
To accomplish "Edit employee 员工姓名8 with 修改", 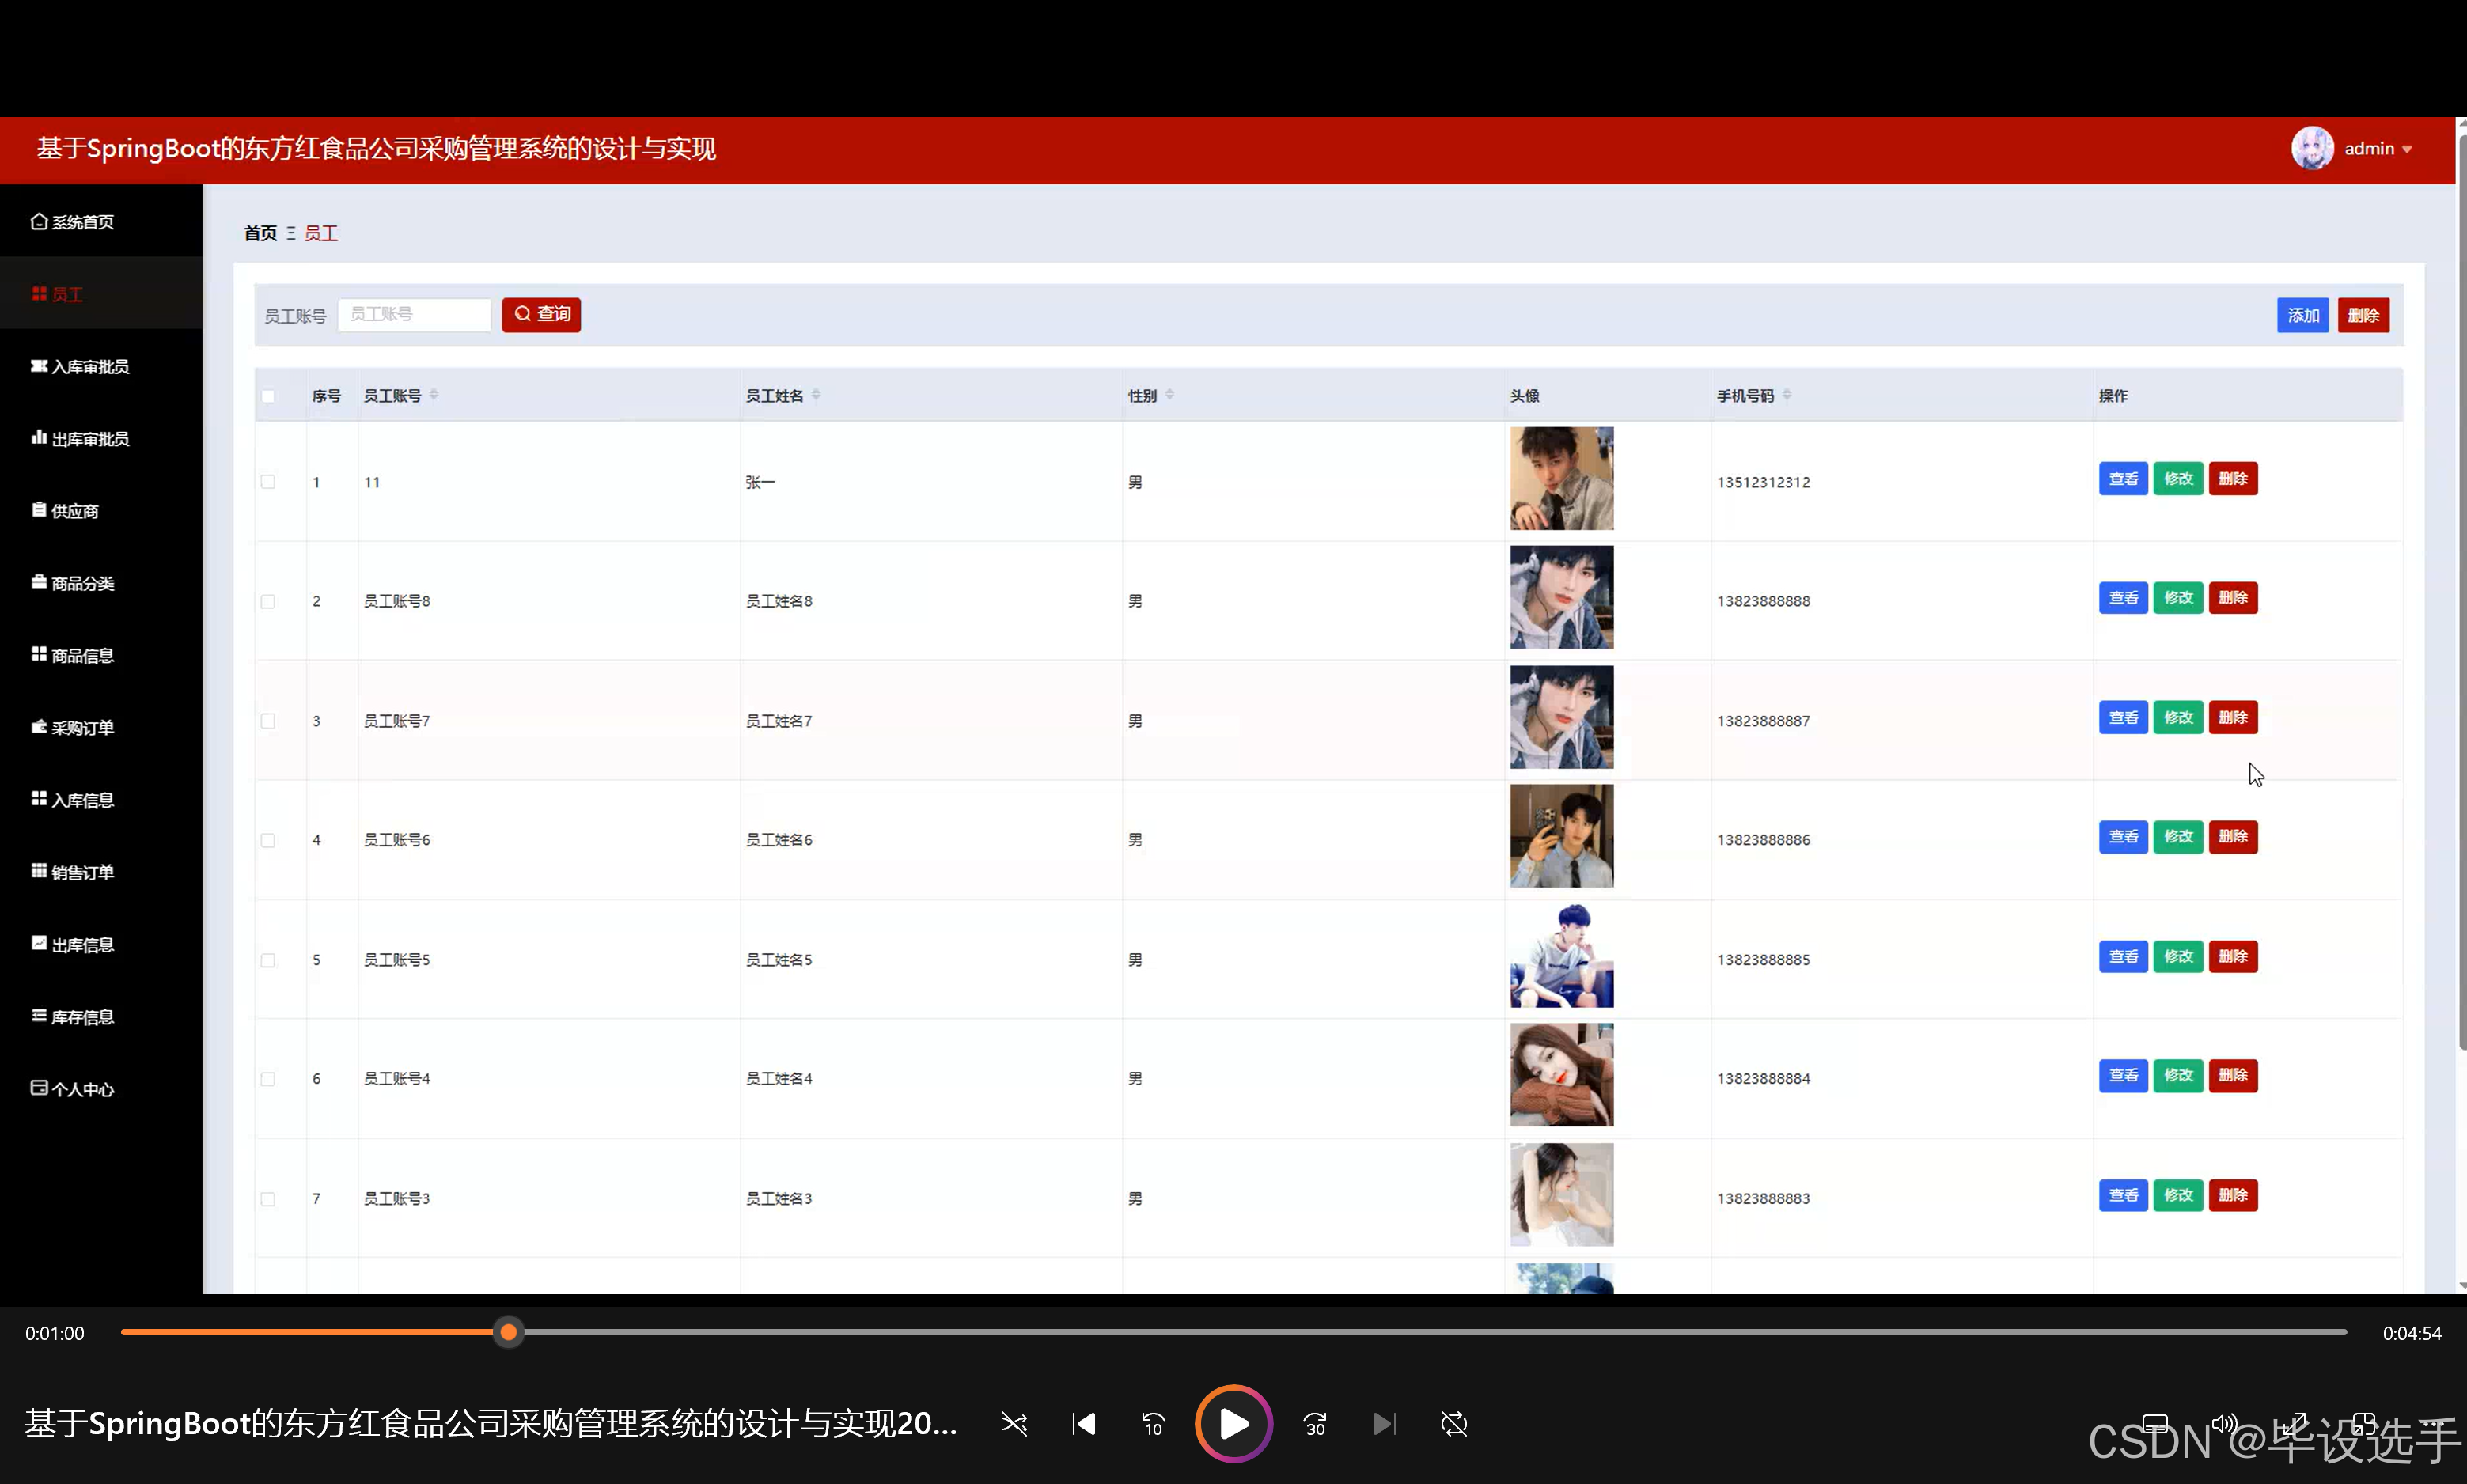I will tap(2178, 598).
